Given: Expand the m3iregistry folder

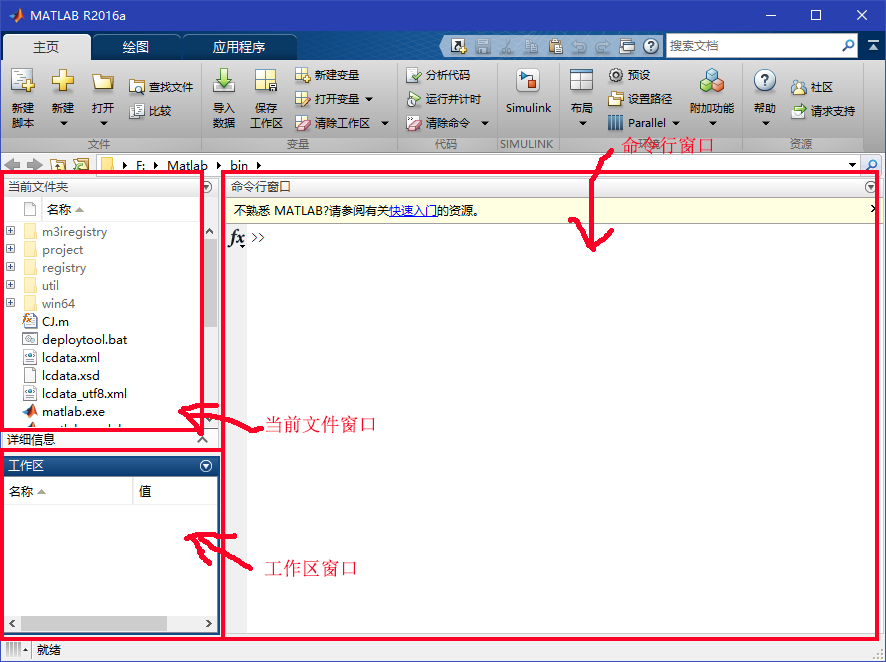Looking at the screenshot, I should click(11, 231).
